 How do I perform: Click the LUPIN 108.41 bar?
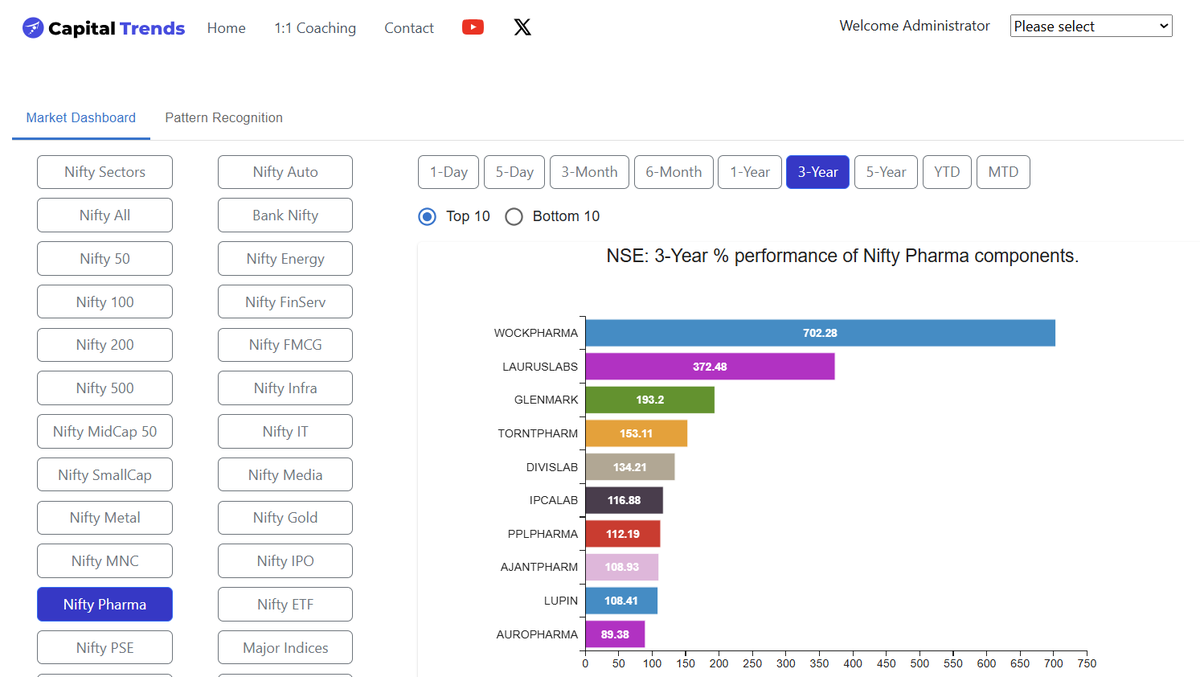click(x=621, y=601)
